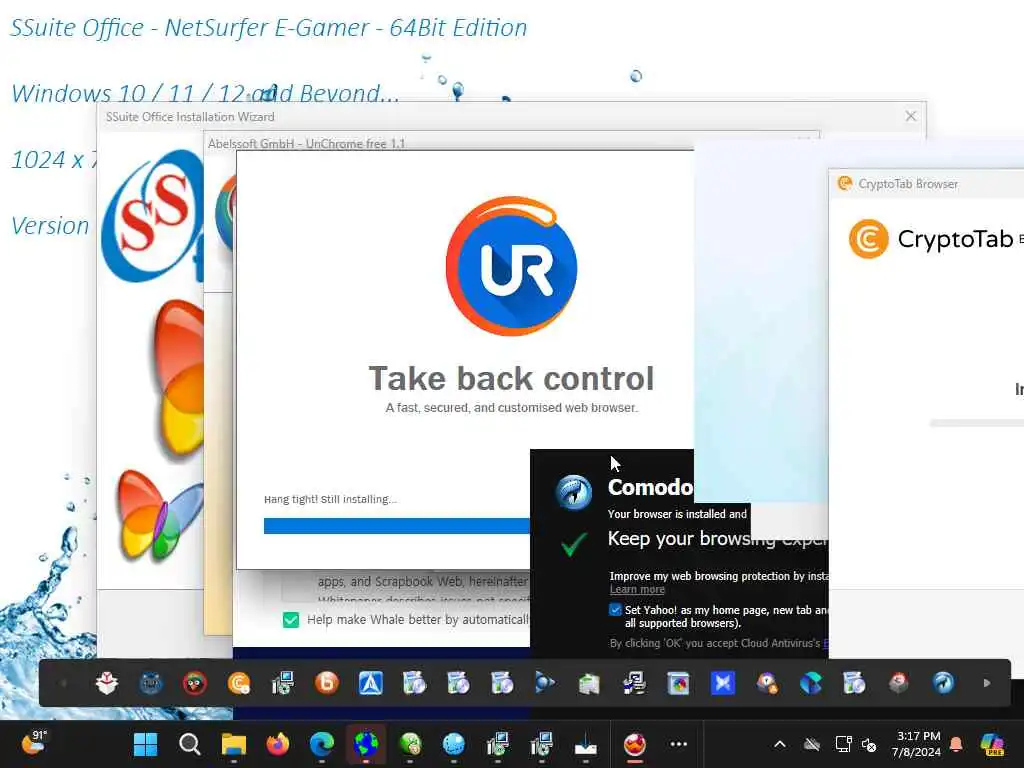Click the 'CryptoTab Browser' window title
Screen dimensions: 1024x768
[908, 184]
